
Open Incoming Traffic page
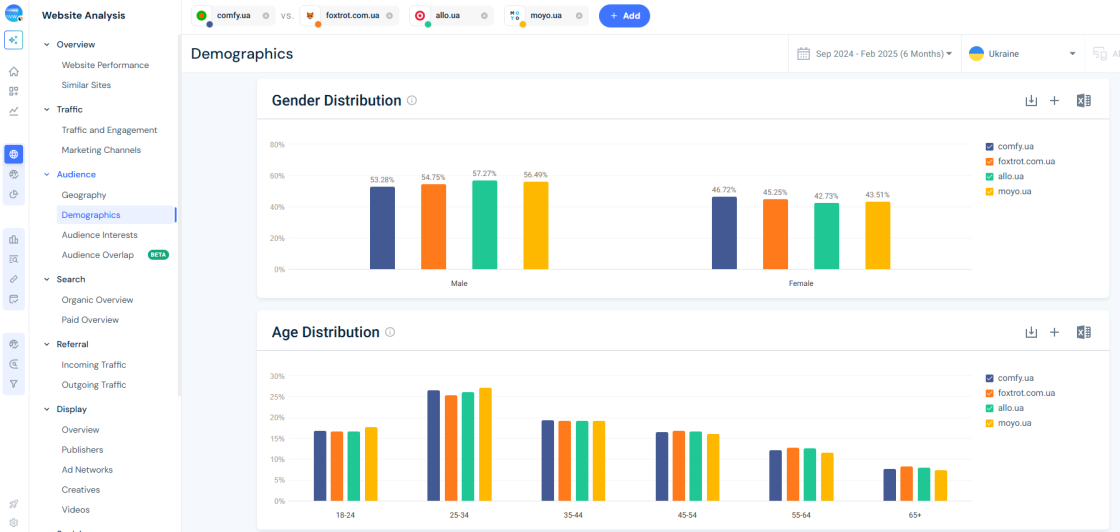point(94,365)
